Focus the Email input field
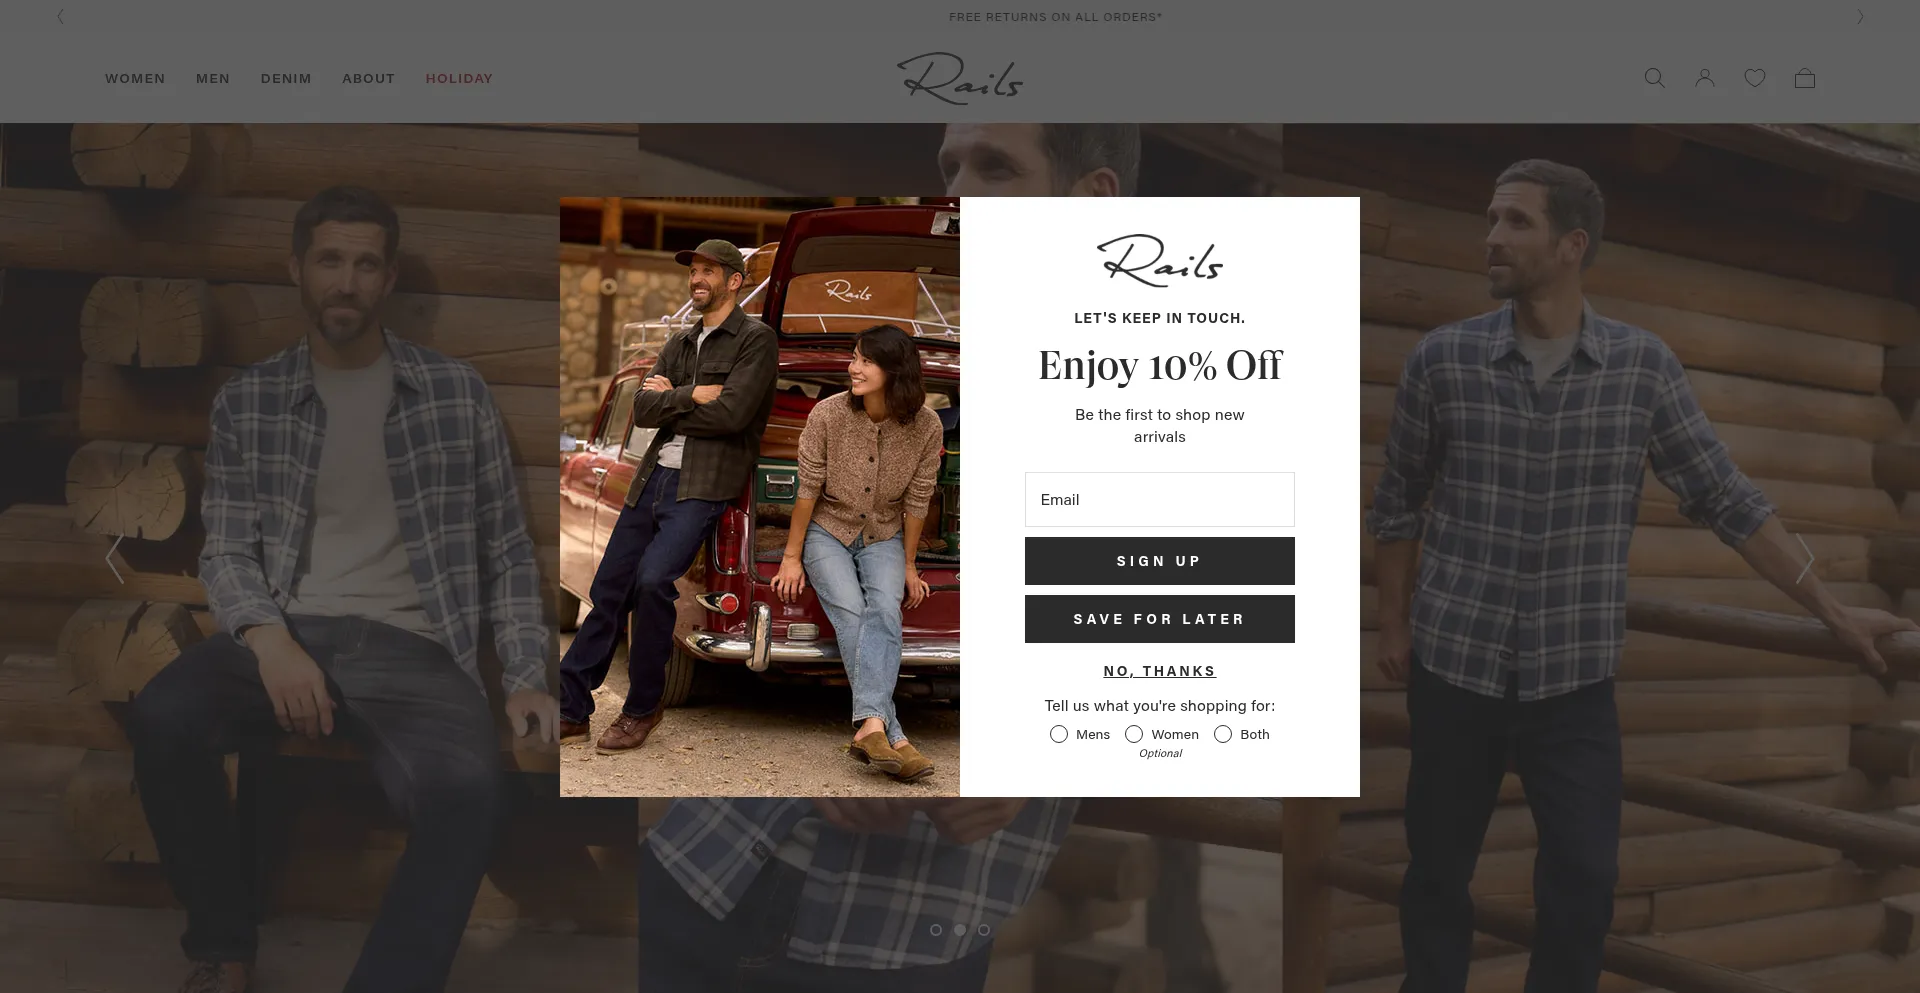This screenshot has height=993, width=1920. [1159, 499]
